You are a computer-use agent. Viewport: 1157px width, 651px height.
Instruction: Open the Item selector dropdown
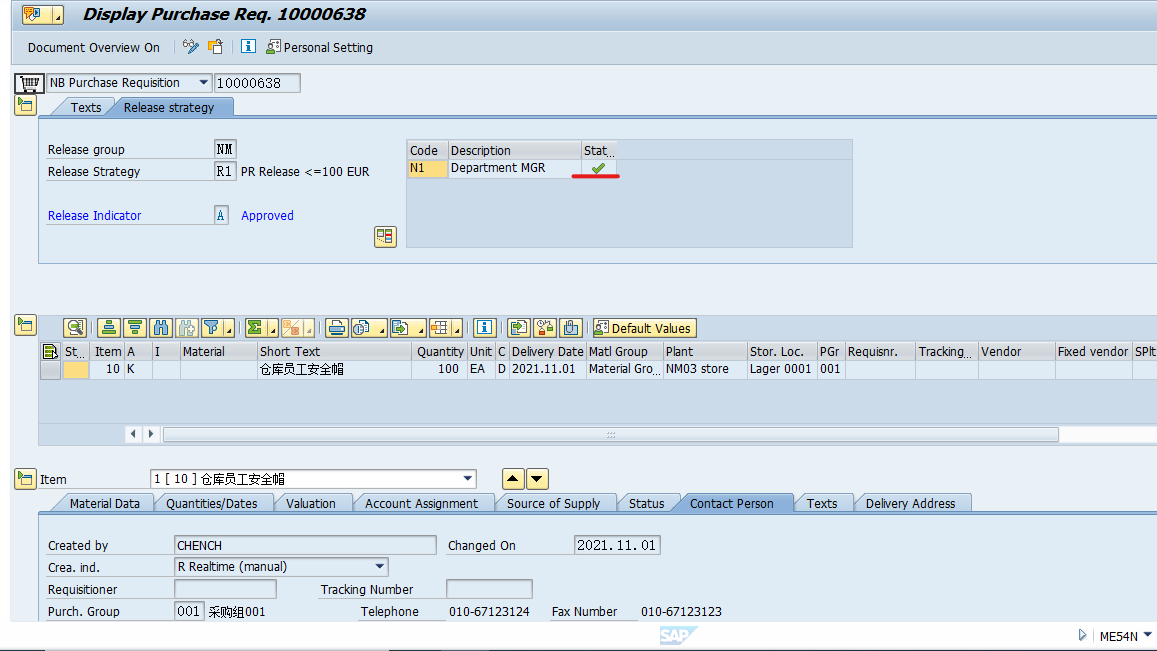(x=468, y=479)
